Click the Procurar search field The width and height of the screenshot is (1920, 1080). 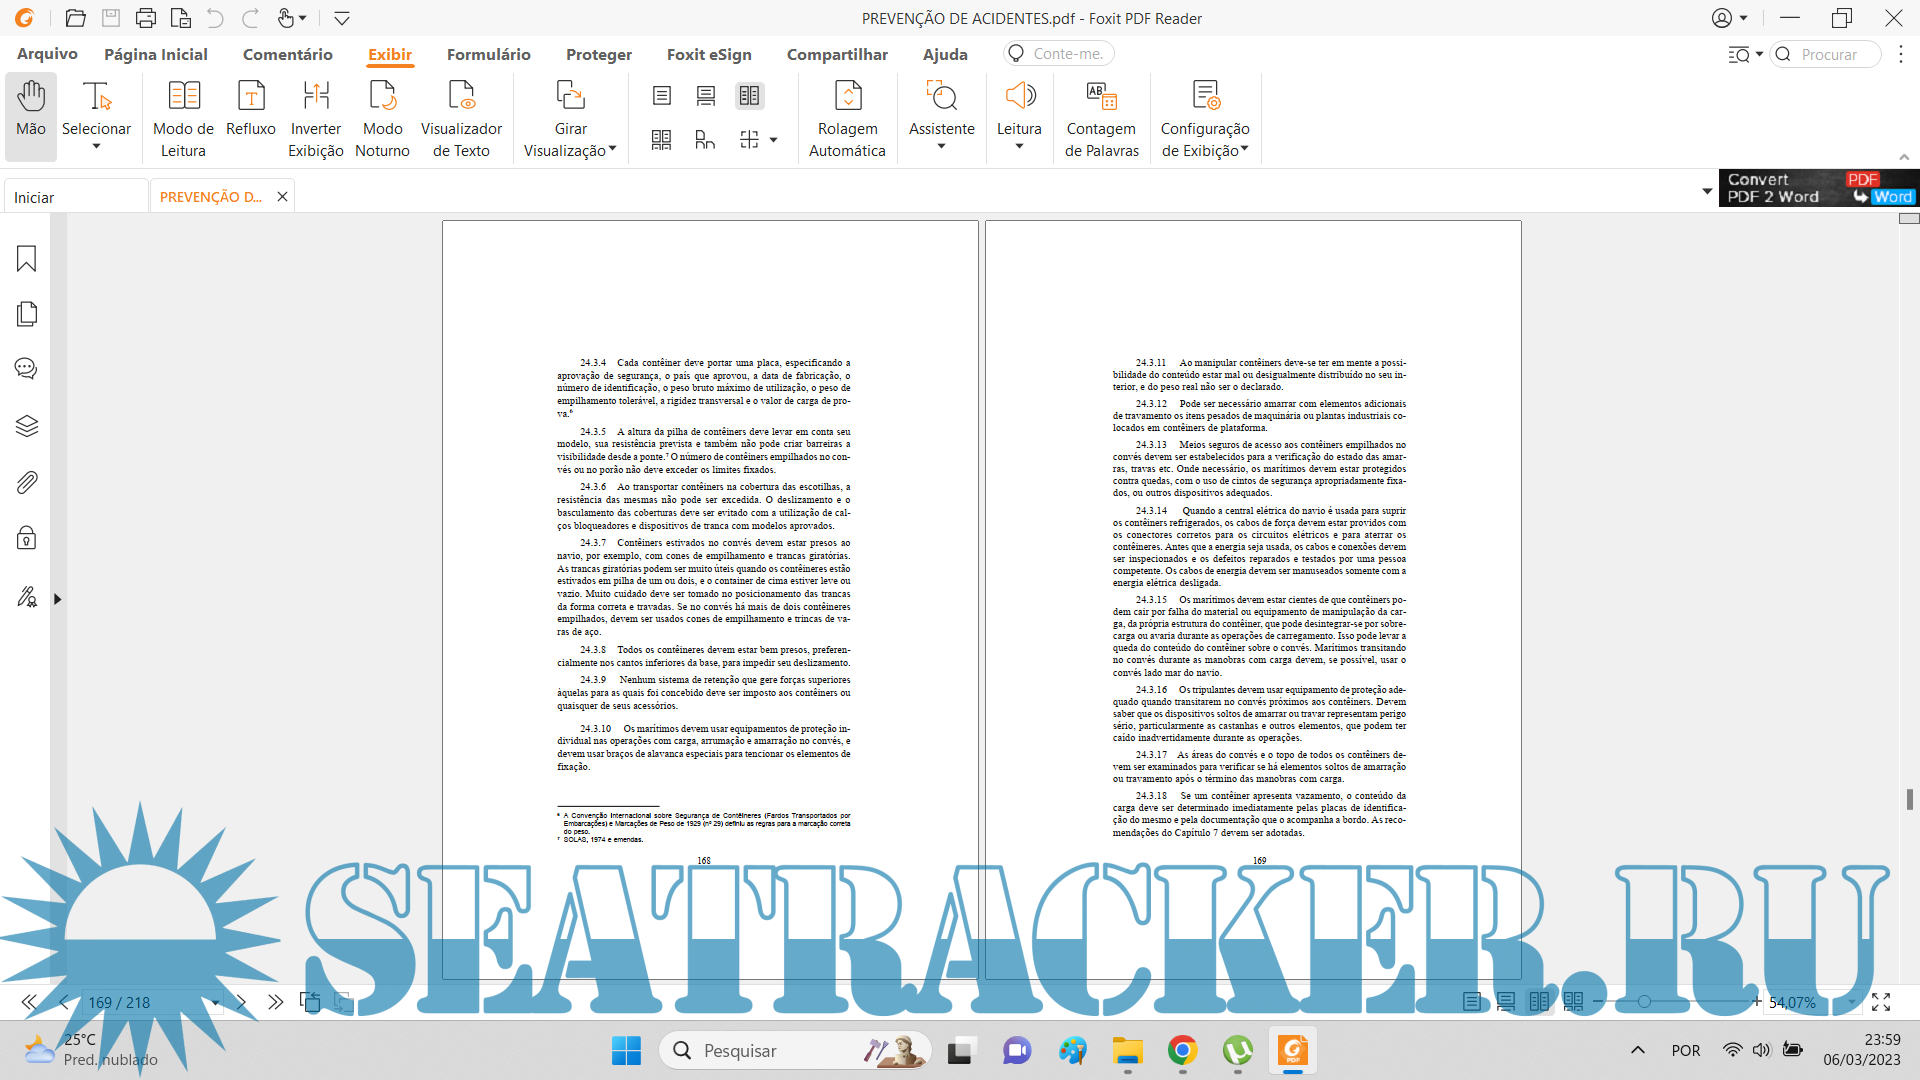1828,54
